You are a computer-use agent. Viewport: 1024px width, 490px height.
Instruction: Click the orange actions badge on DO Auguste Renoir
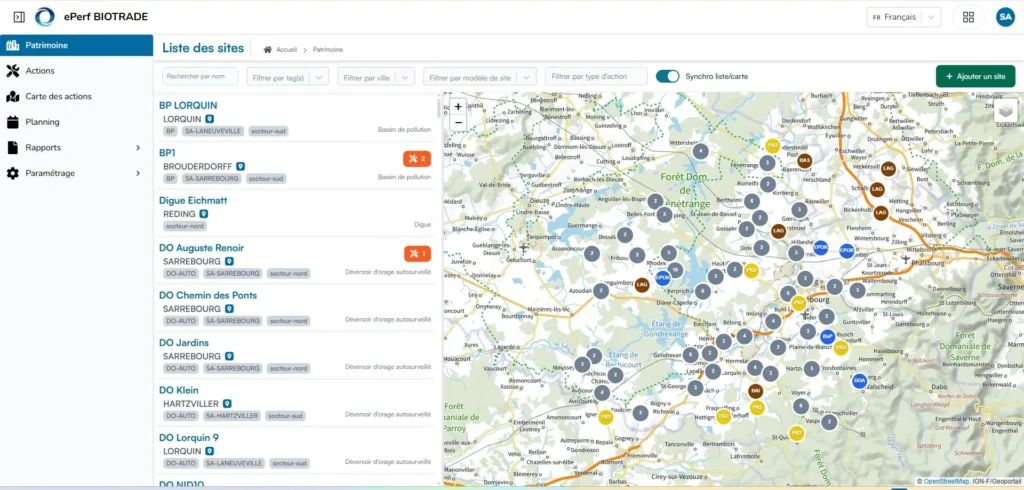point(417,253)
